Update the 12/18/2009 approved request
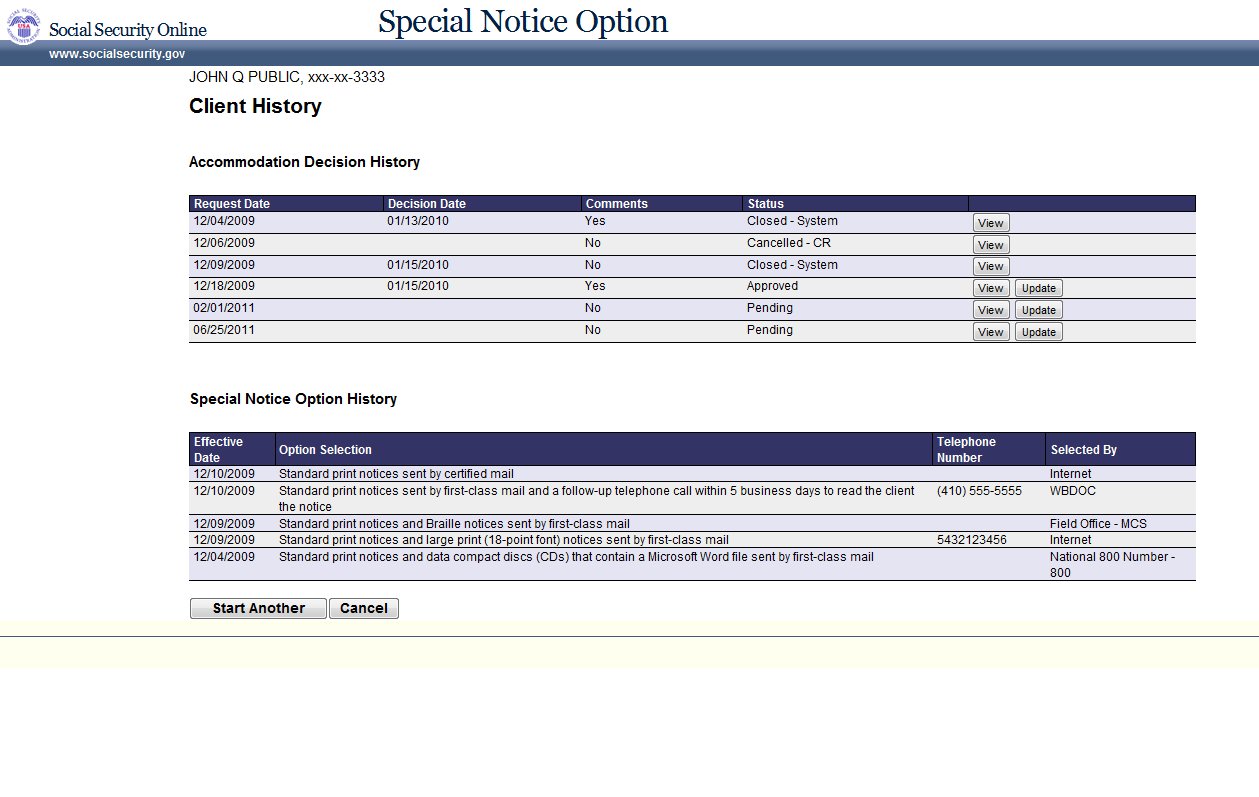Image resolution: width=1259 pixels, height=797 pixels. (x=1039, y=288)
